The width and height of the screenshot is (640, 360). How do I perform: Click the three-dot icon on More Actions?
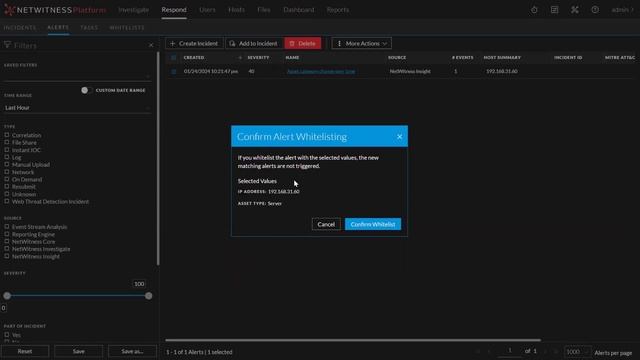pos(339,43)
